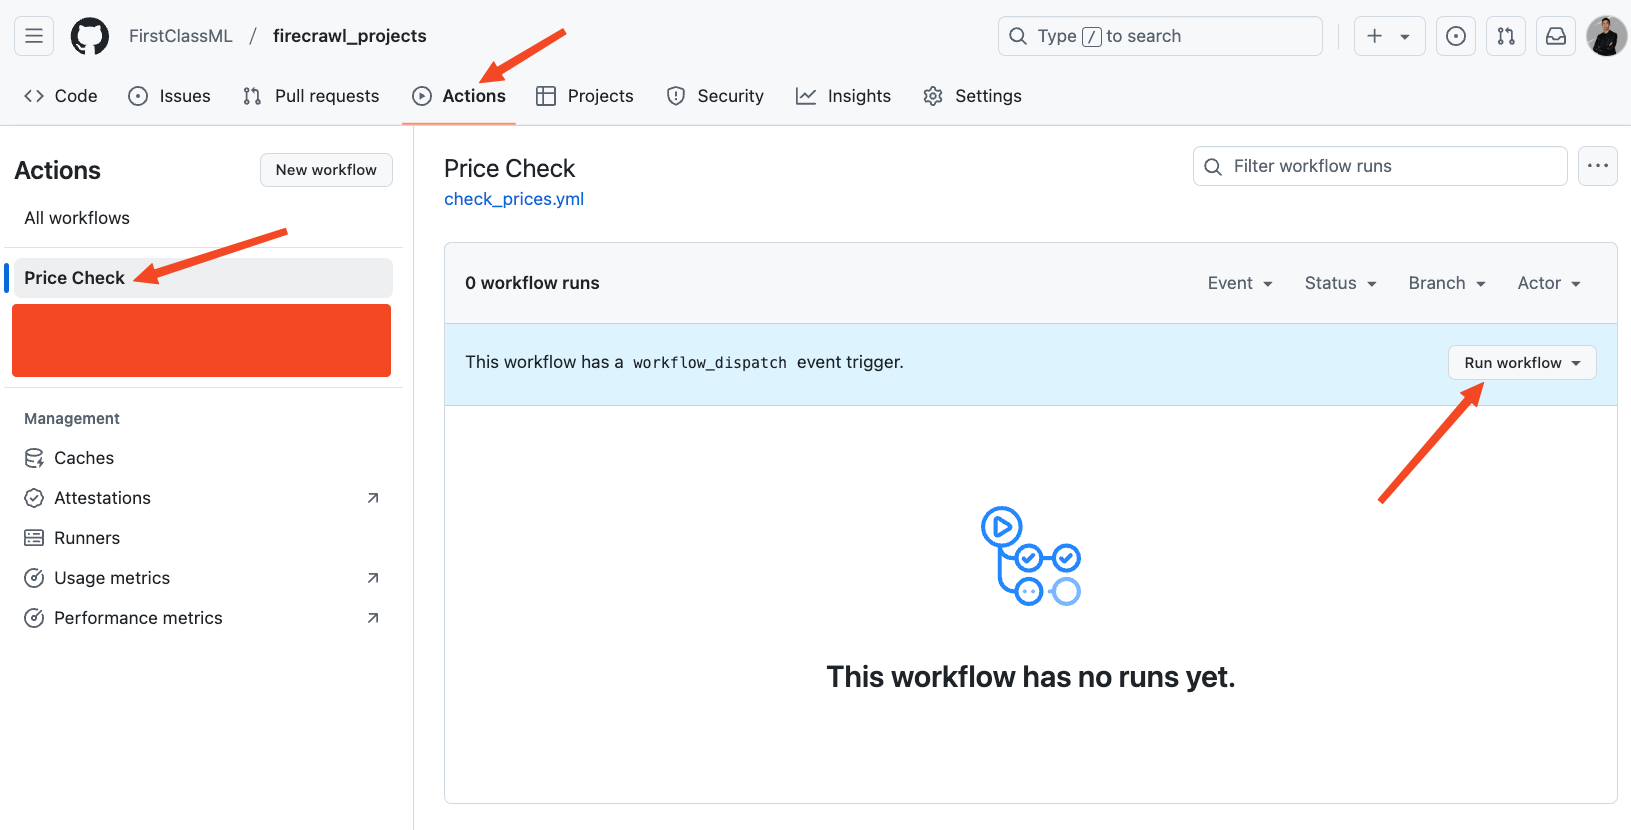Open Caches under Management
1631x830 pixels.
coord(84,458)
